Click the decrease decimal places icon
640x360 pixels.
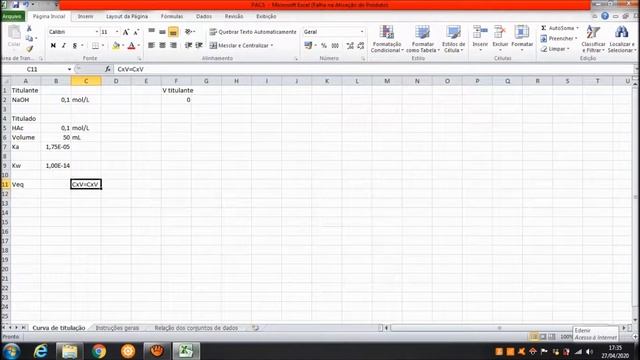[360, 46]
